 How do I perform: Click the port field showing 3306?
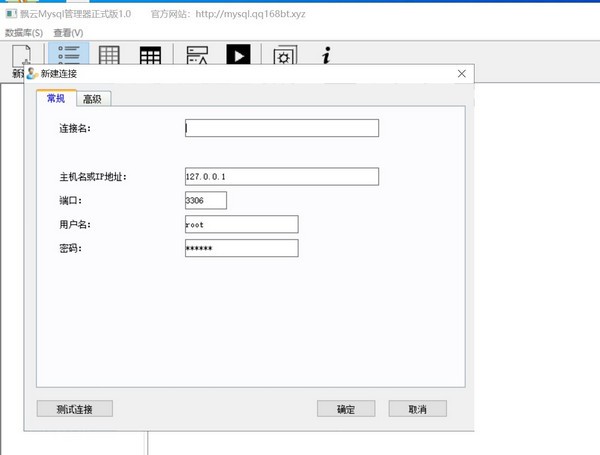tap(206, 201)
